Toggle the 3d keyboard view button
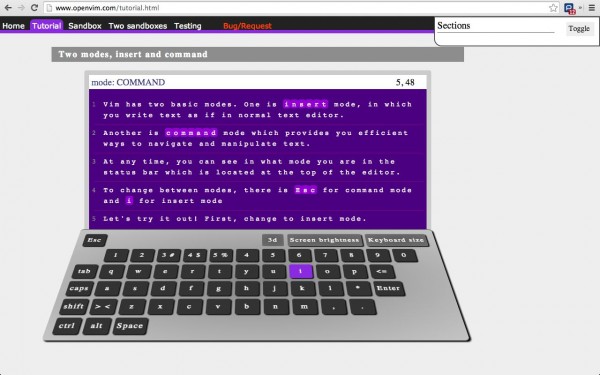This screenshot has width=600, height=375. click(x=272, y=240)
